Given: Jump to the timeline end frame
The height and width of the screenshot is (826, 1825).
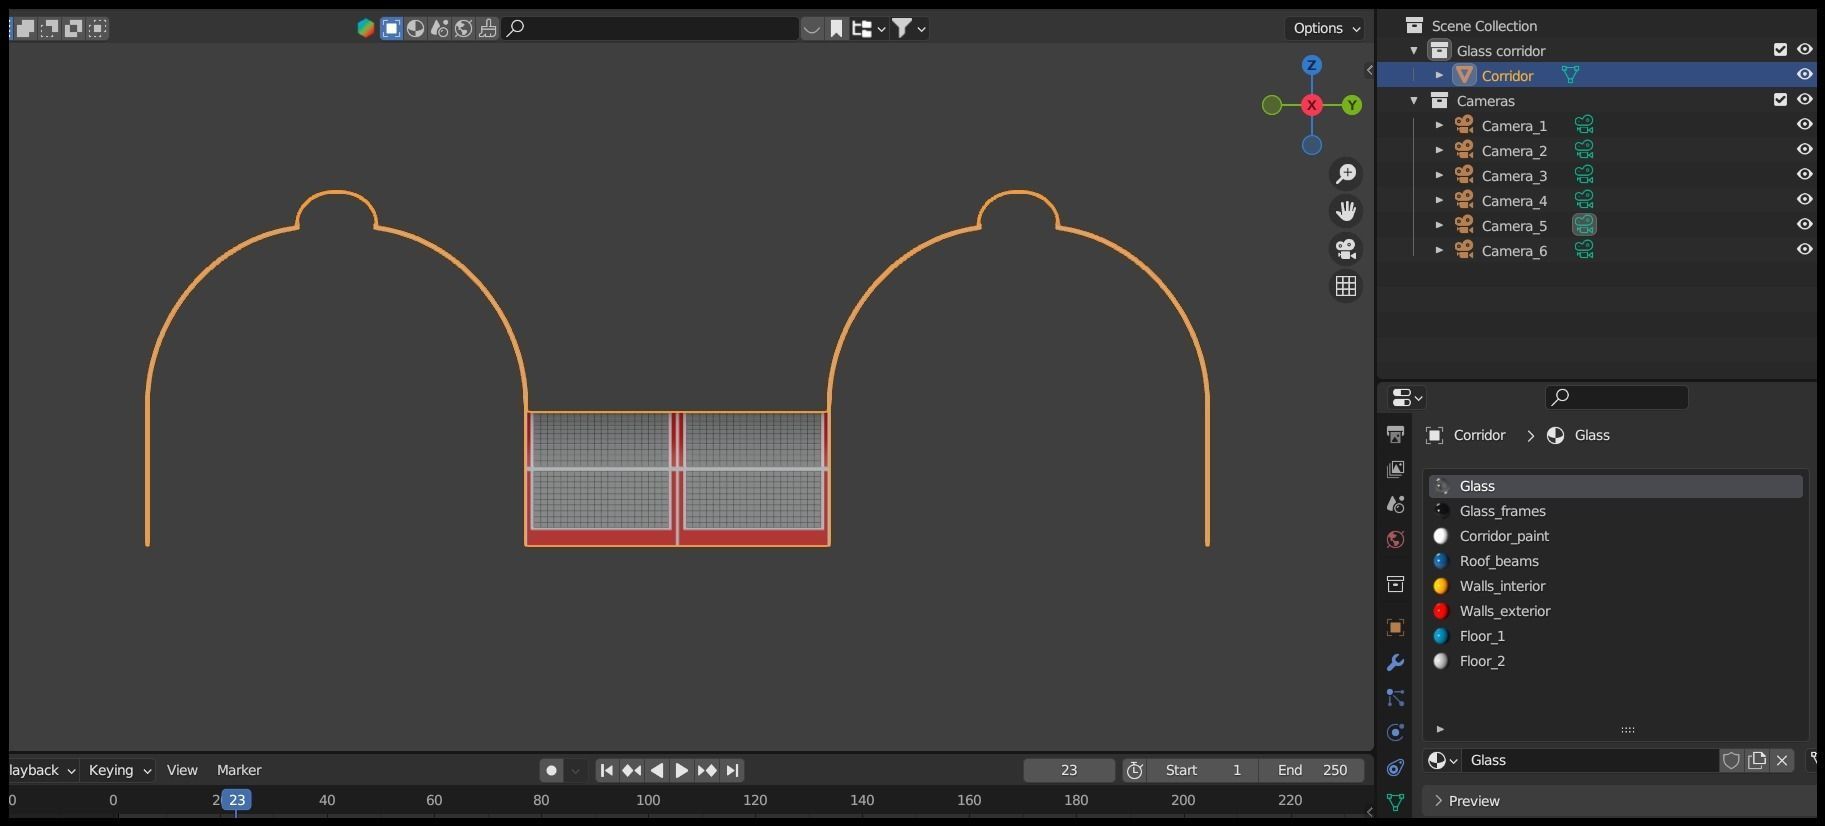Looking at the screenshot, I should [732, 770].
